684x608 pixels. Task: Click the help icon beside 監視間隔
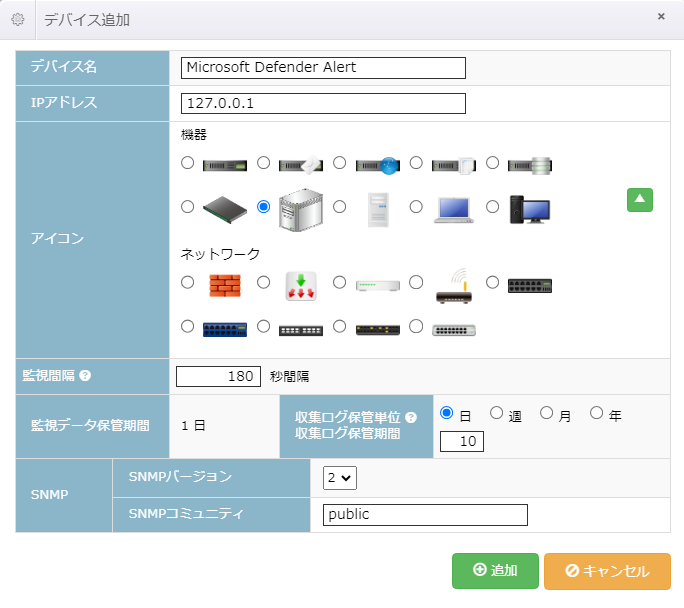(x=85, y=376)
